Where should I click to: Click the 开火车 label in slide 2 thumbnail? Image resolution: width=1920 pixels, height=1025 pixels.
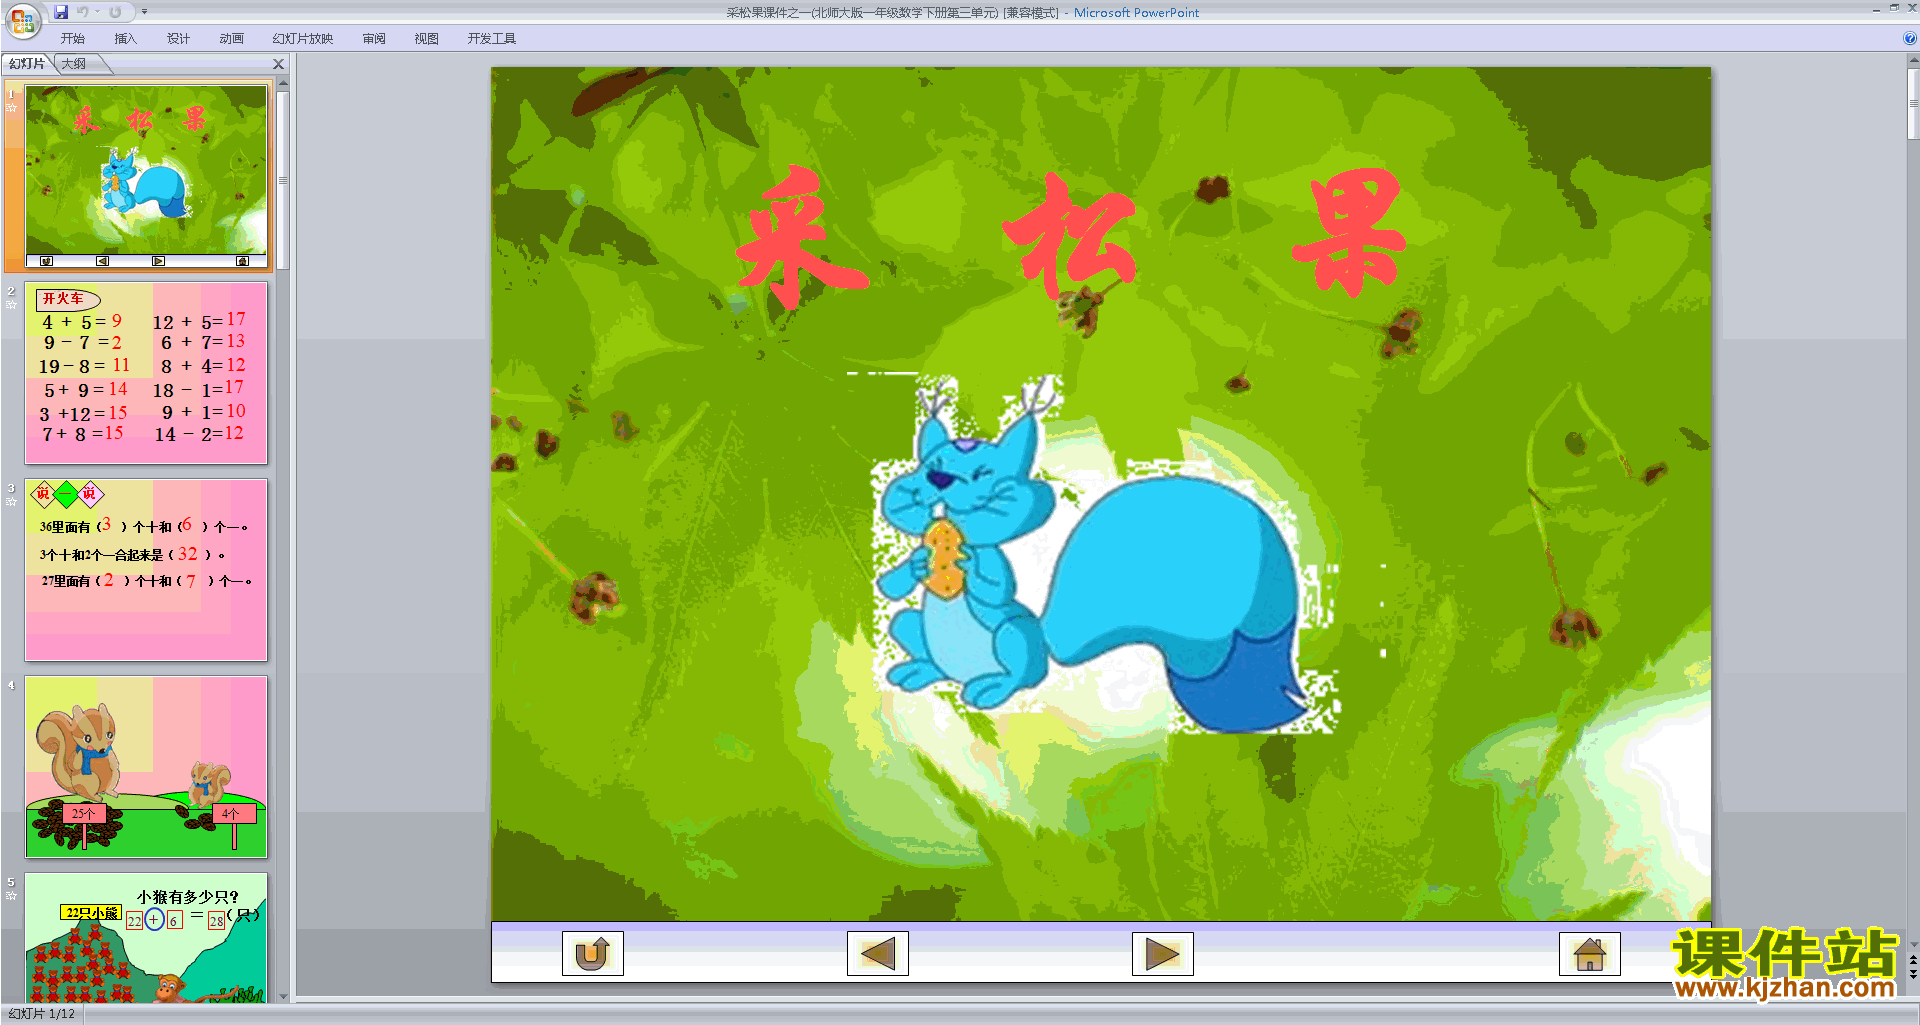pos(66,299)
